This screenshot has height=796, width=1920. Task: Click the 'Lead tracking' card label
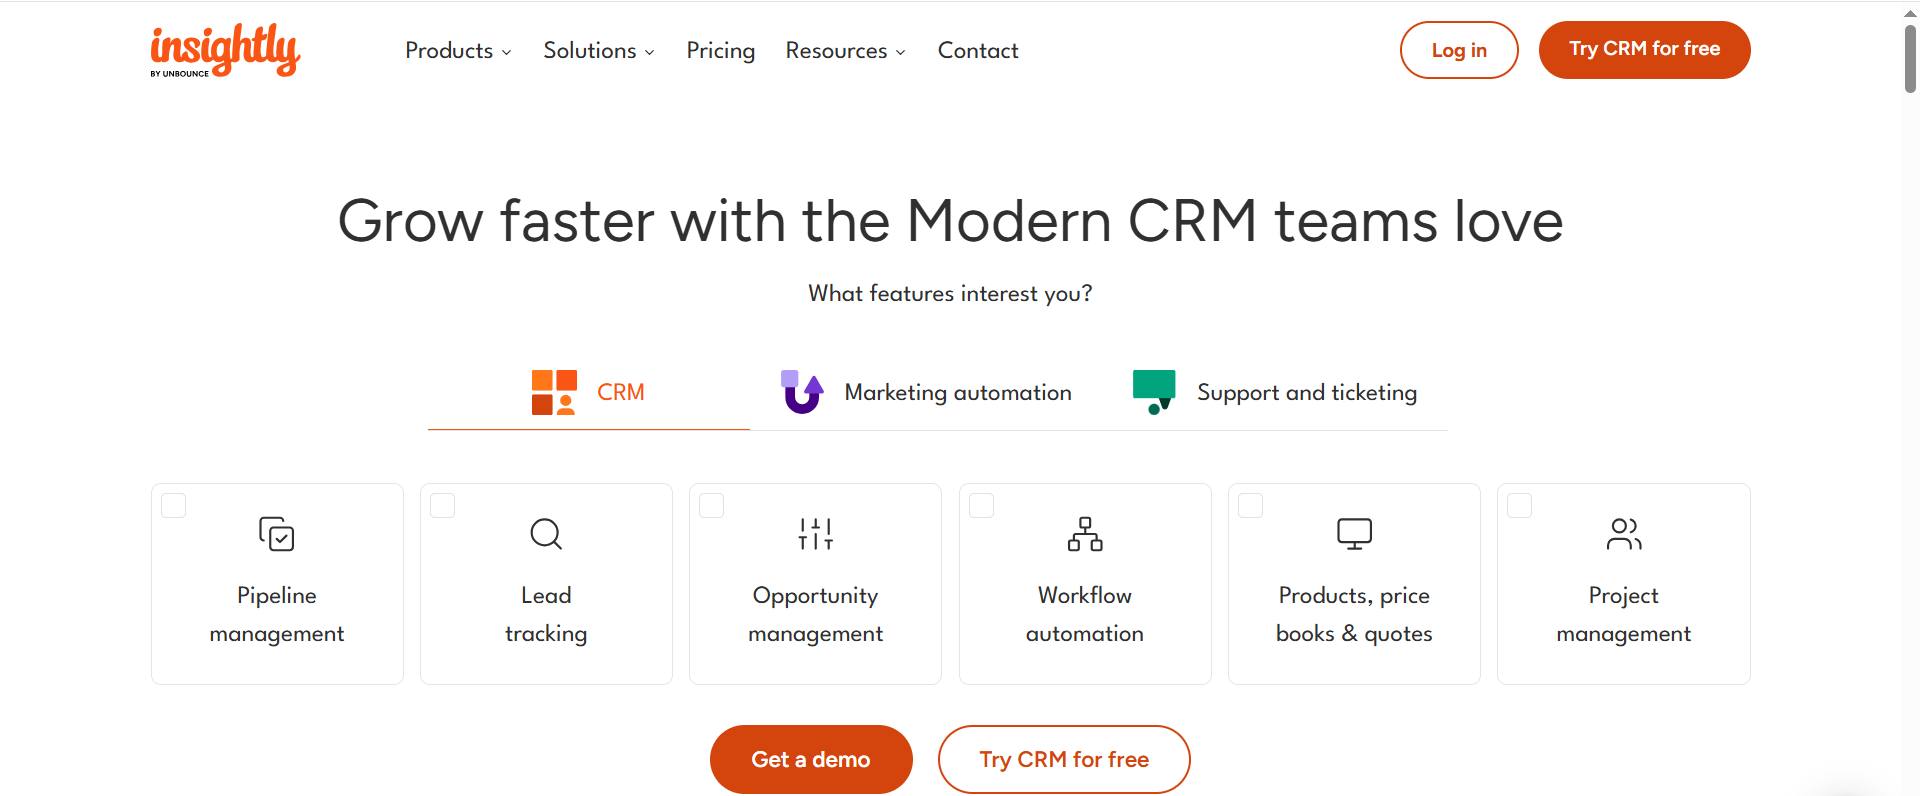click(546, 614)
